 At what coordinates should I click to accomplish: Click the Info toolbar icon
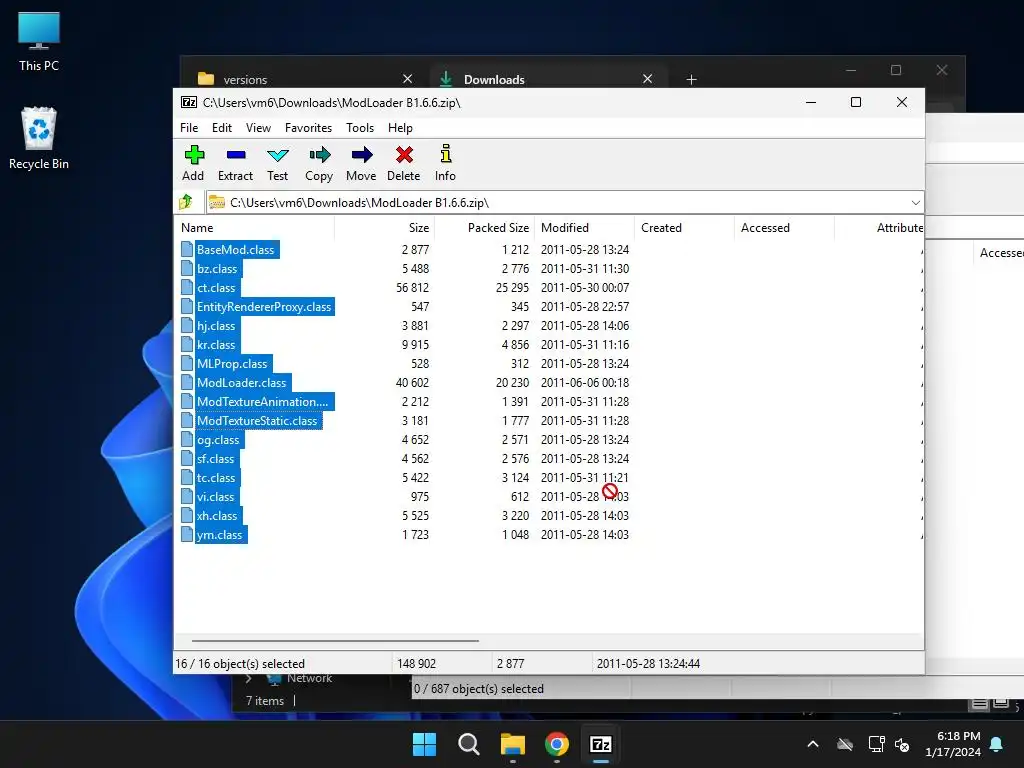coord(445,154)
